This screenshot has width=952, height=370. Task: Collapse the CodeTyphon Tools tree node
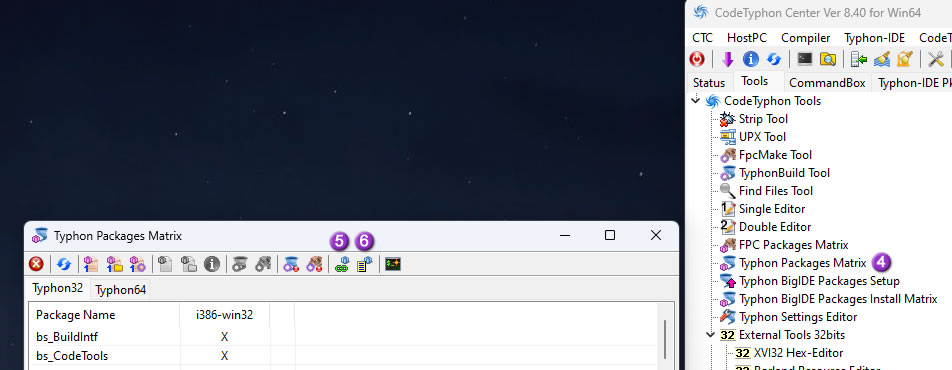[696, 100]
